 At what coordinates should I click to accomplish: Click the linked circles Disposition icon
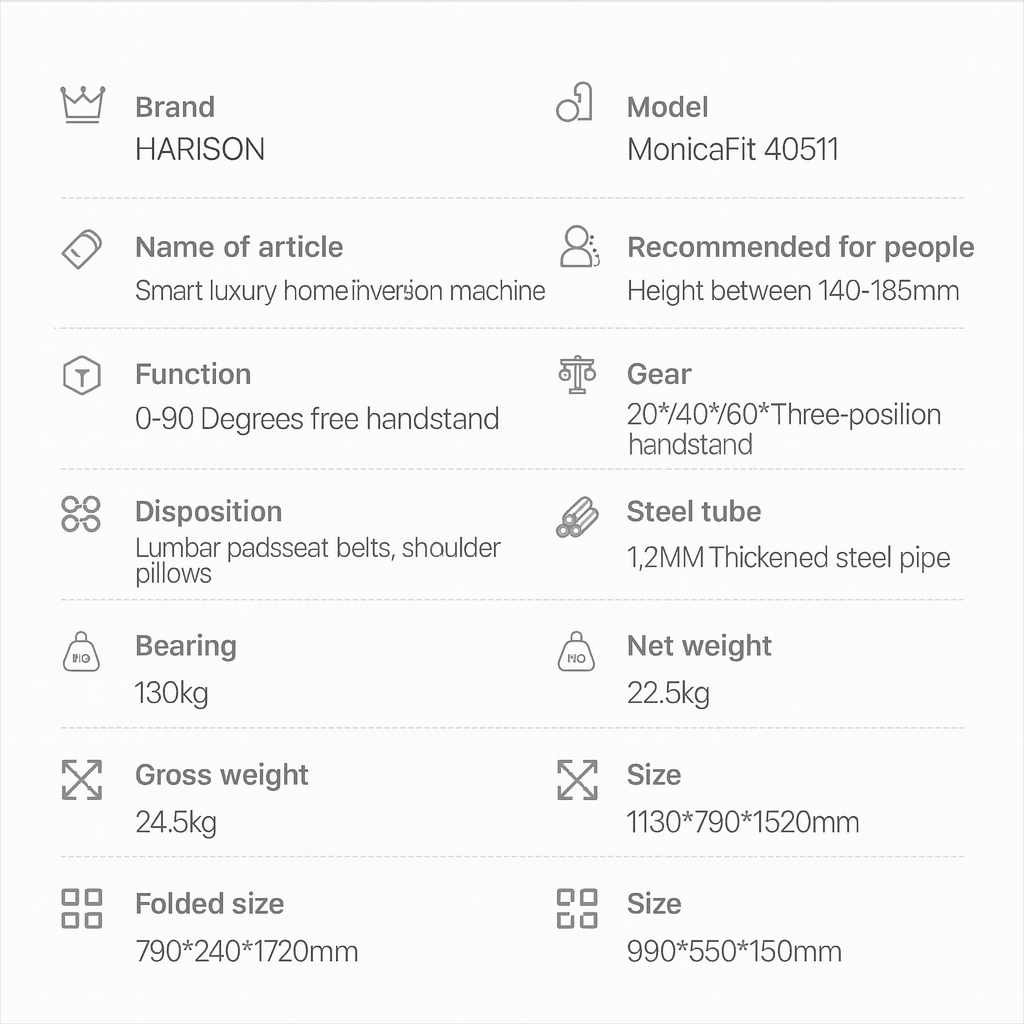81,513
